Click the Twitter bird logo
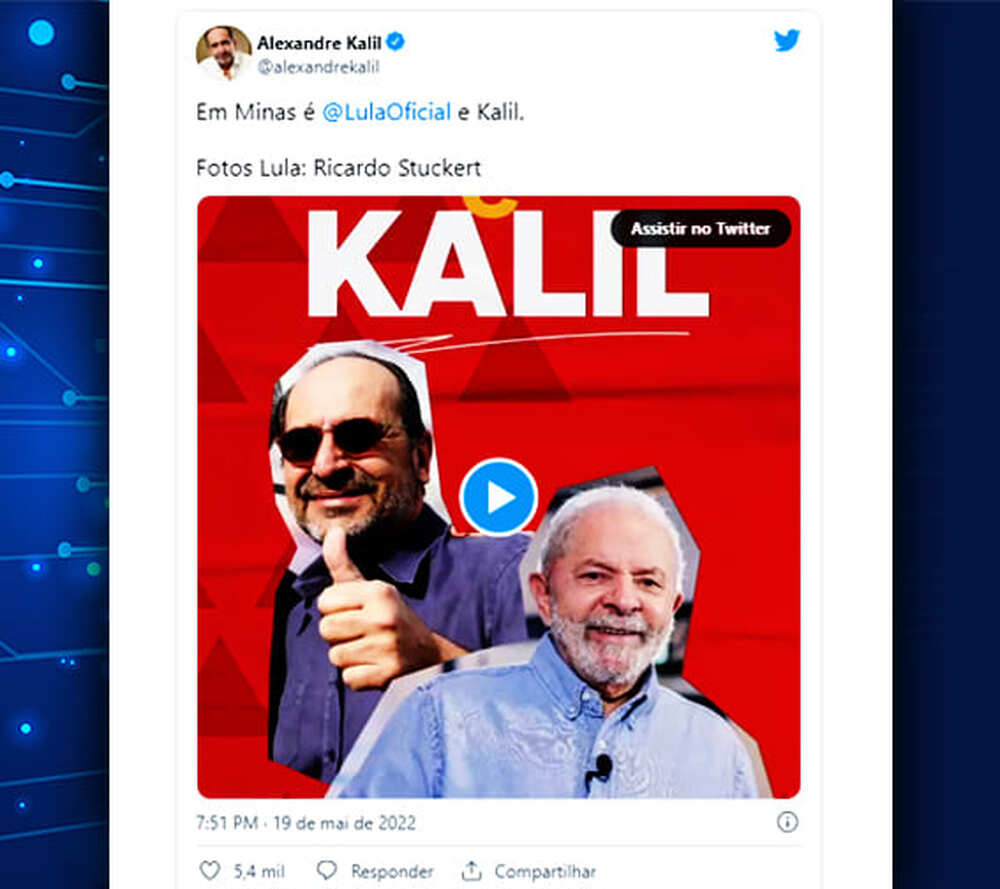 pyautogui.click(x=786, y=40)
